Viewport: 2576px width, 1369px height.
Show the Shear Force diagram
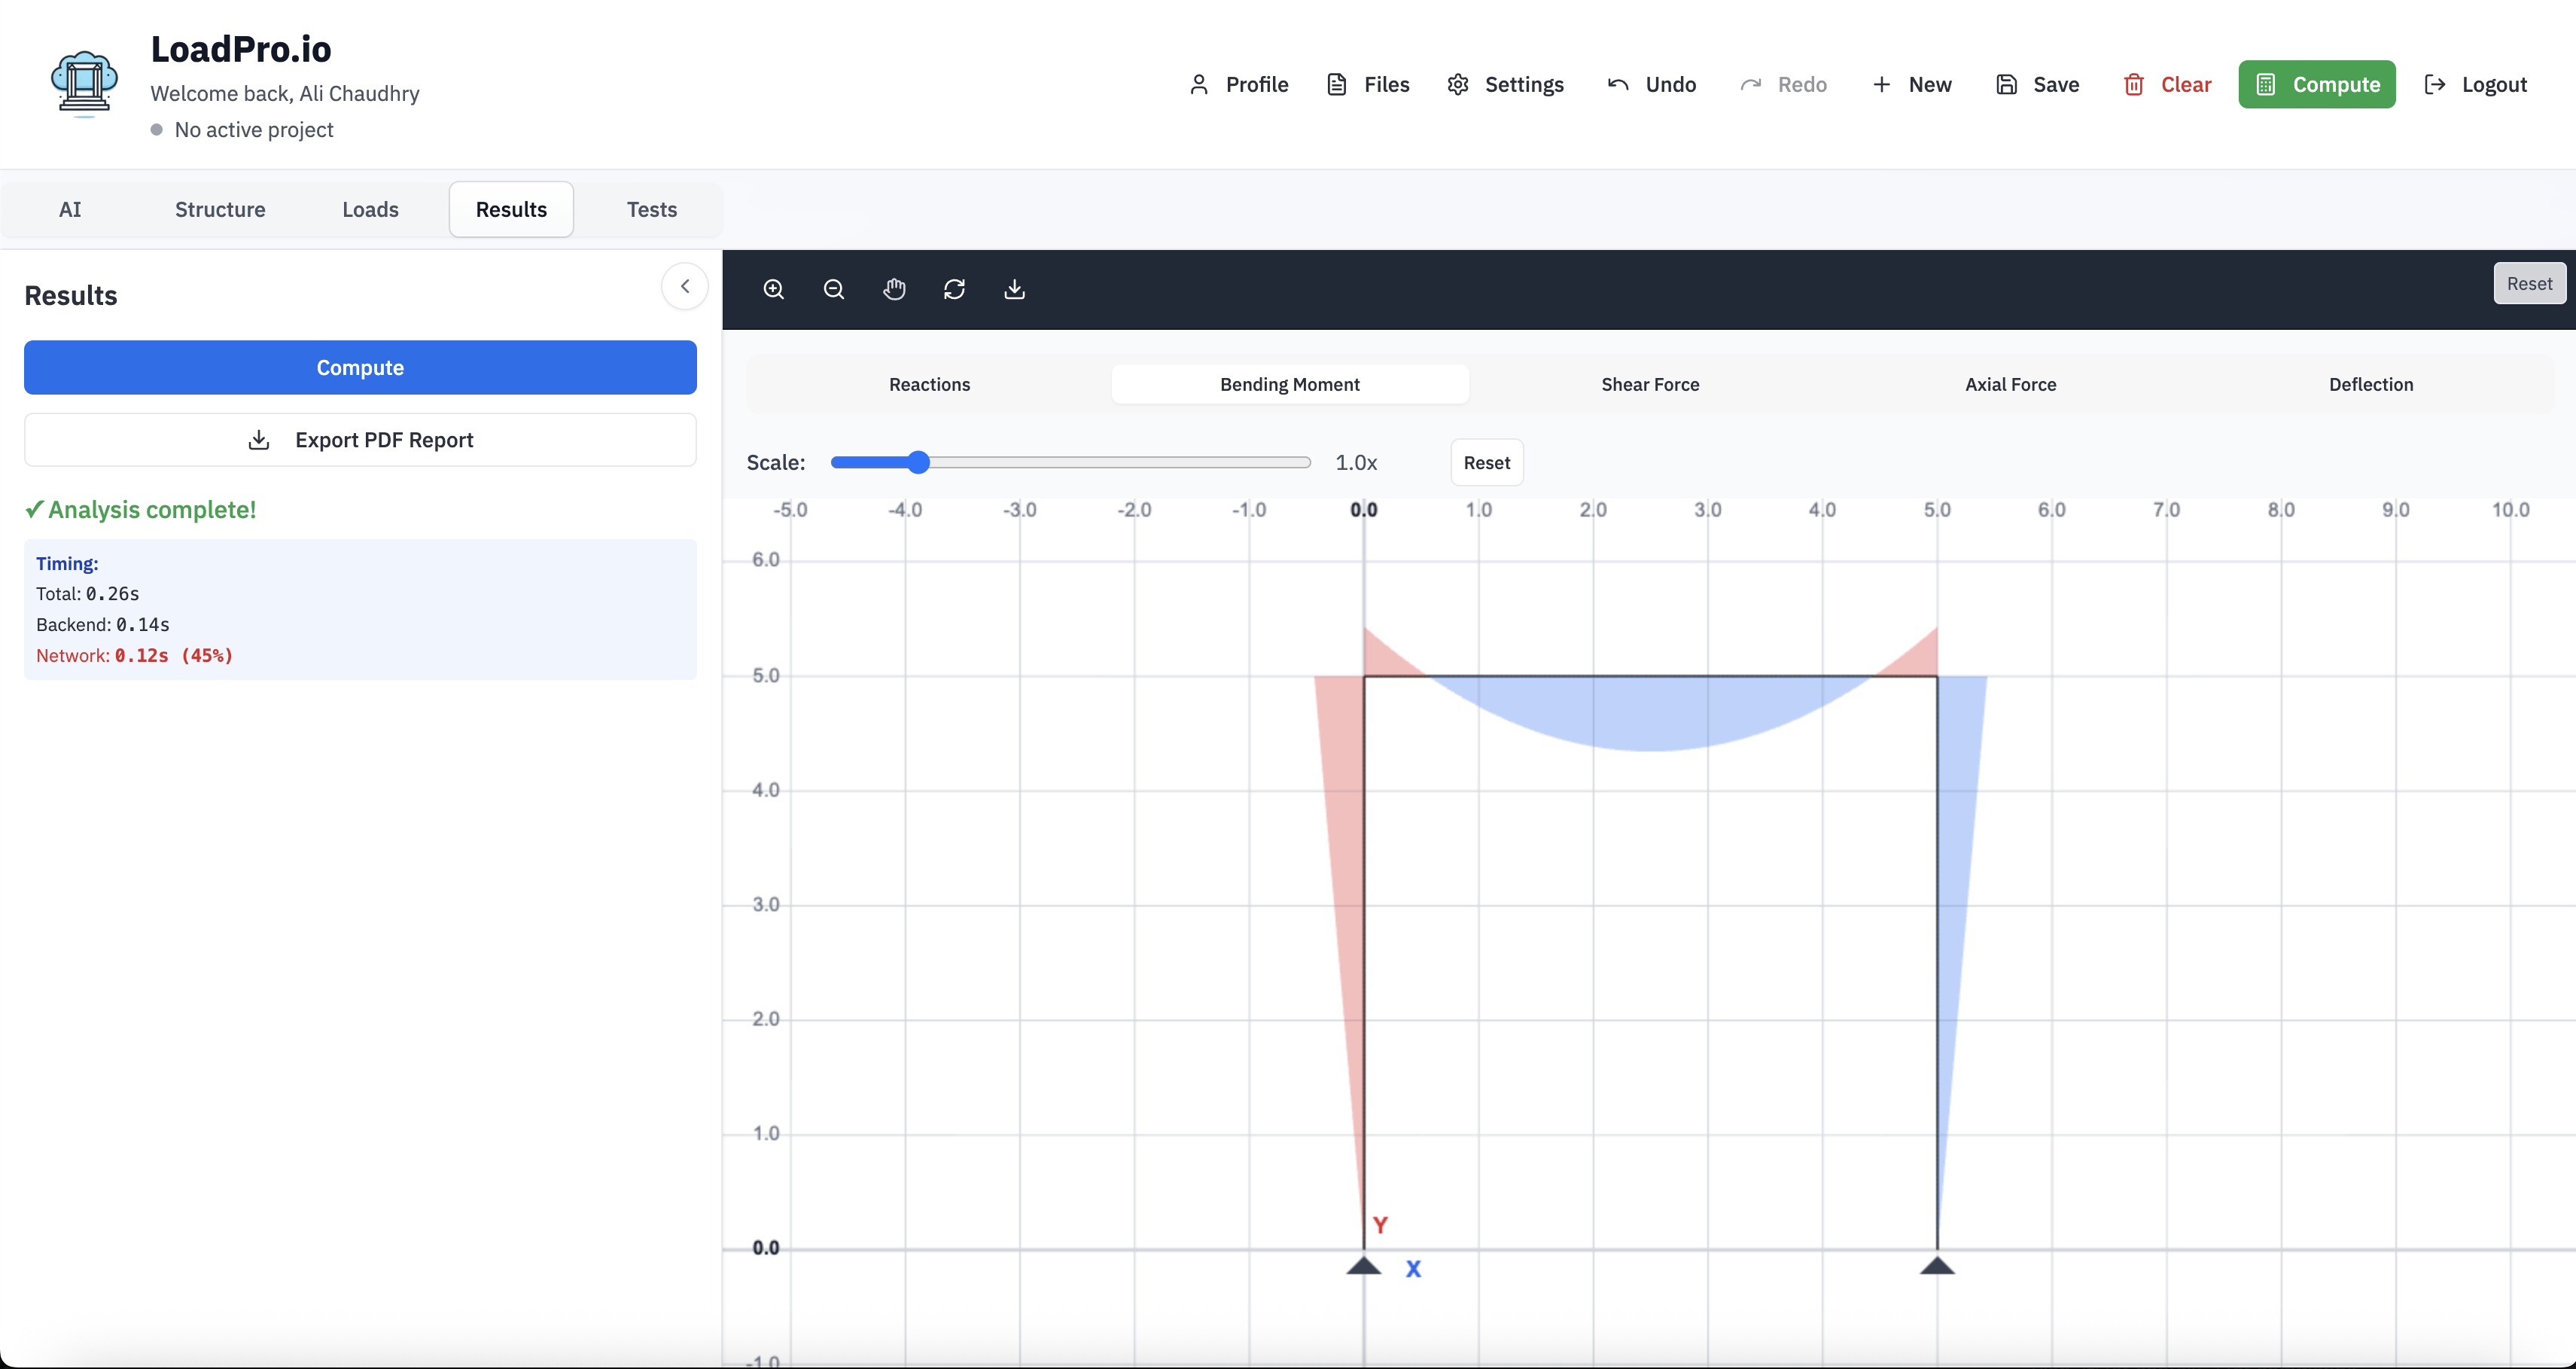(x=1650, y=384)
